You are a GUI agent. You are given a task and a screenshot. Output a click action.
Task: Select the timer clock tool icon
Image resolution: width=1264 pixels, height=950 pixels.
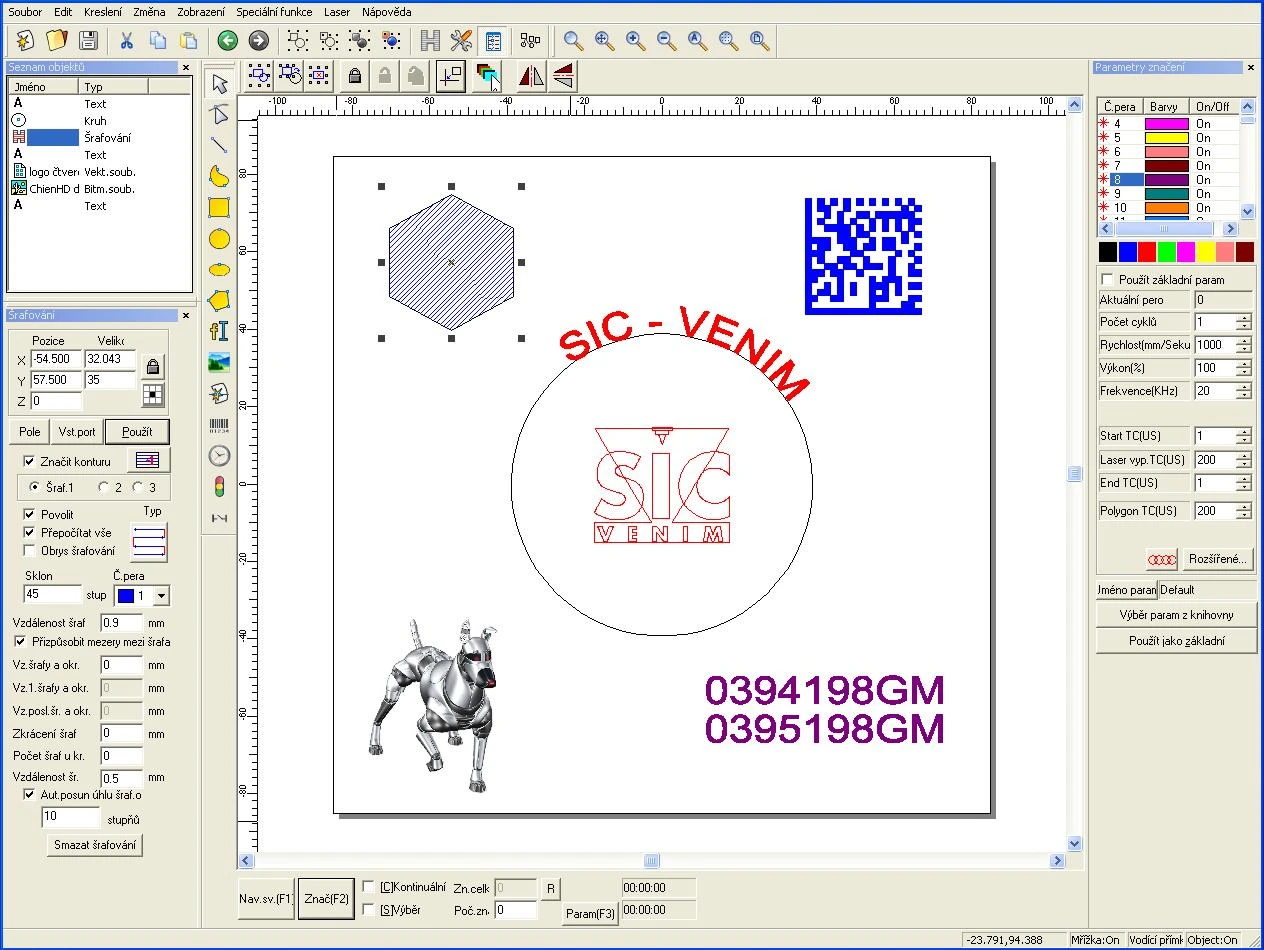point(219,456)
